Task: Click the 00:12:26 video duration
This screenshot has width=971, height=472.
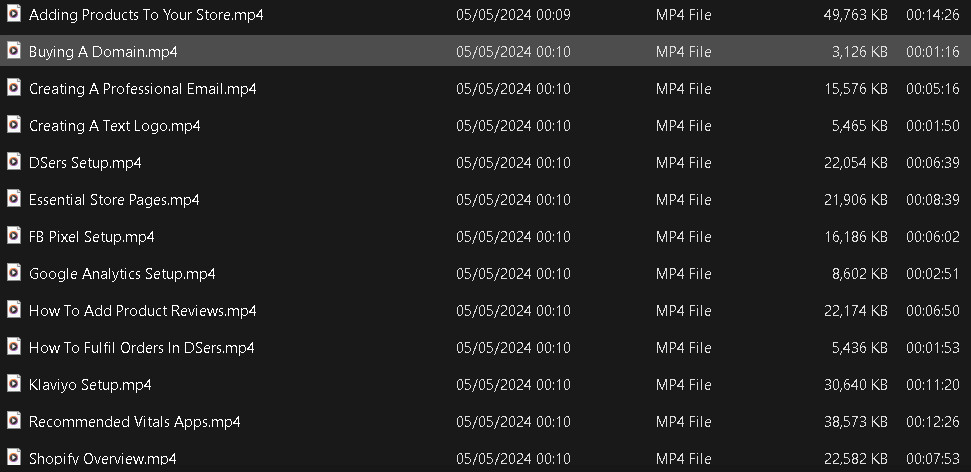Action: [932, 421]
